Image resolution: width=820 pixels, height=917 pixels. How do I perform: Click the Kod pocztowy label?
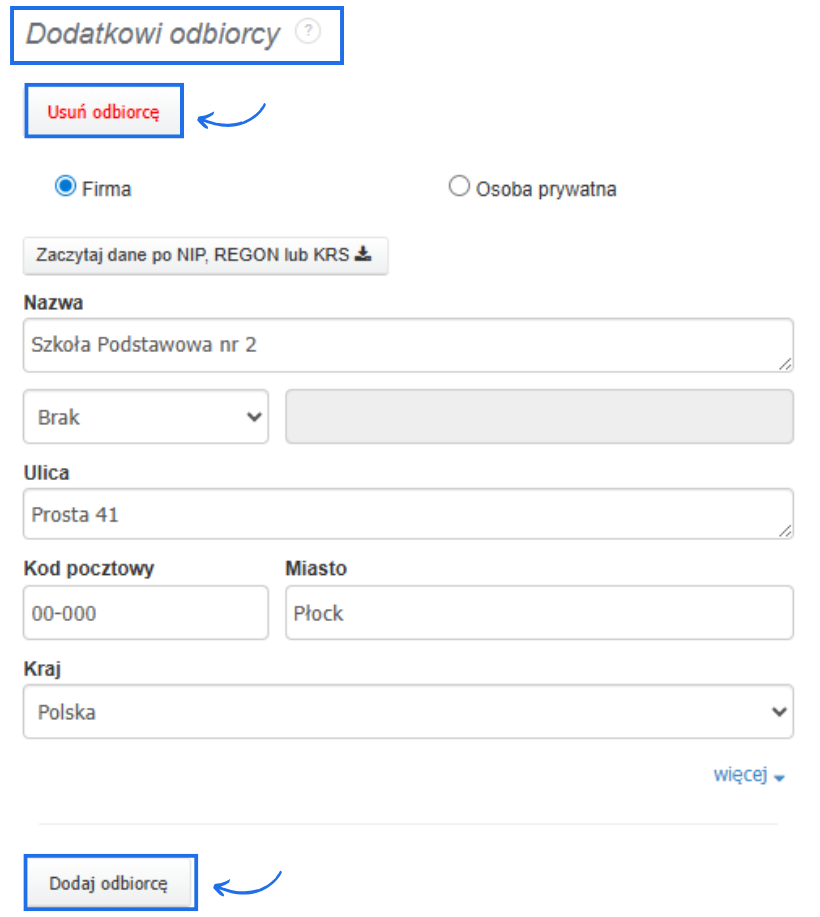pyautogui.click(x=89, y=569)
